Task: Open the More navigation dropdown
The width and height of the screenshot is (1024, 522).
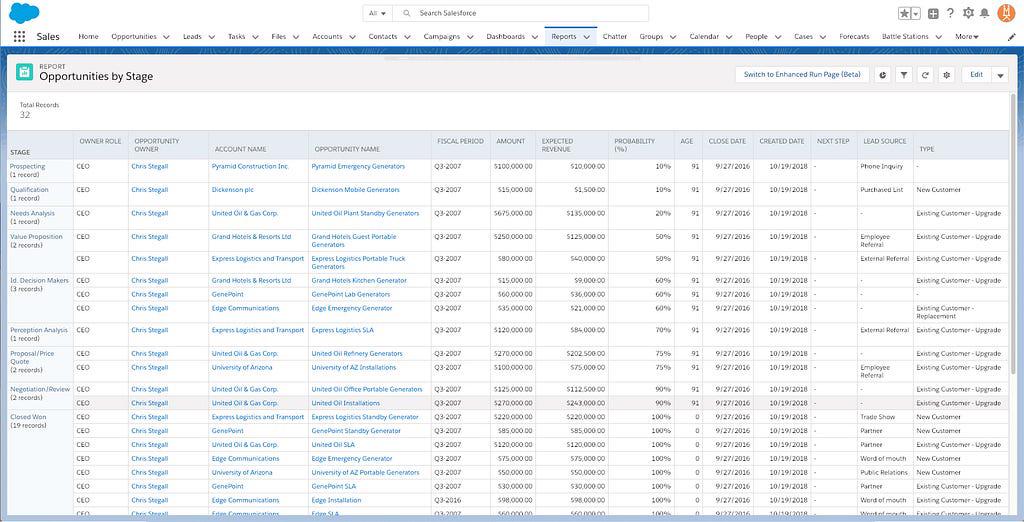Action: point(968,37)
